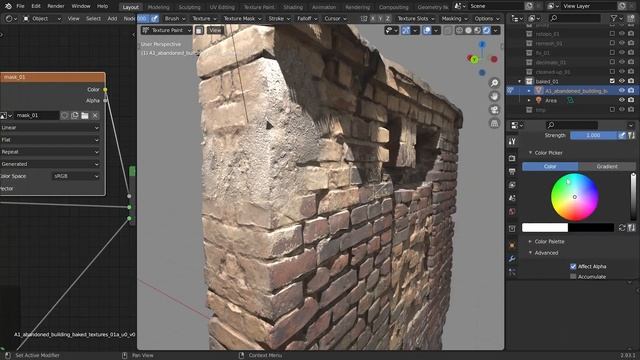This screenshot has height=360, width=640.
Task: Click the Strength value slider
Action: coord(593,136)
